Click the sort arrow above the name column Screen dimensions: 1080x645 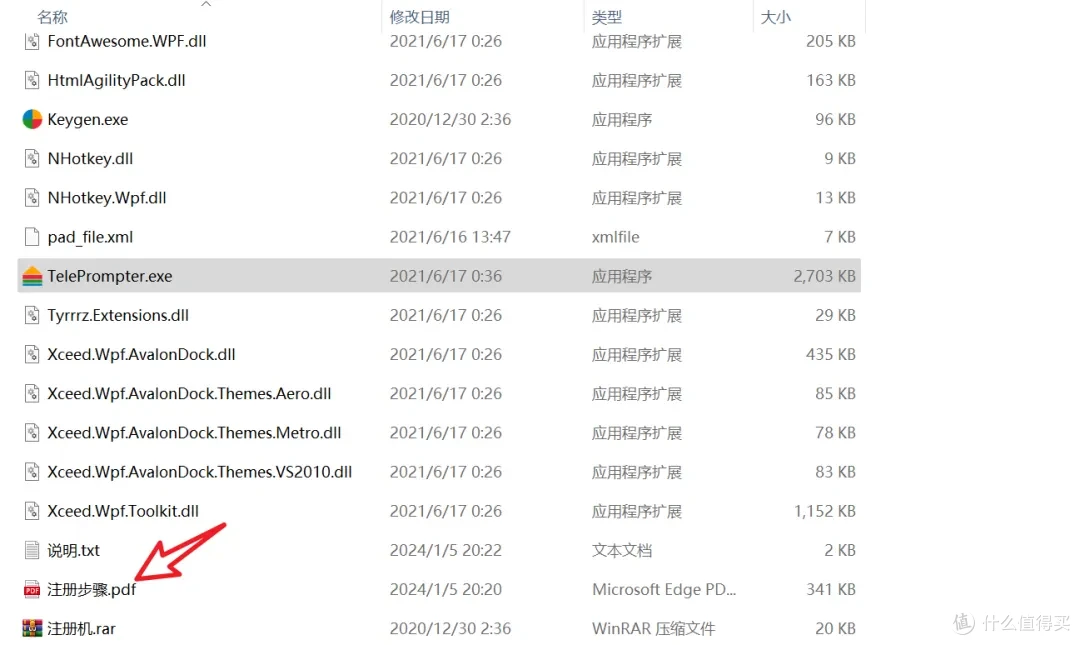click(206, 4)
